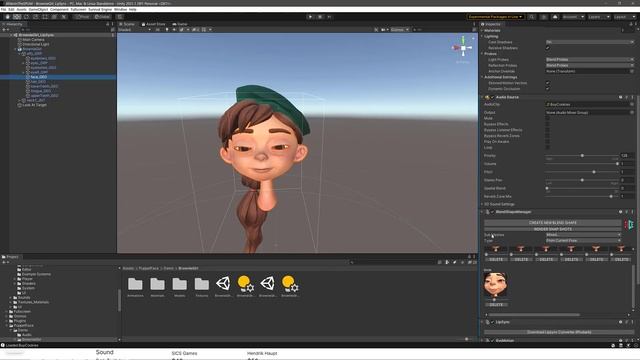This screenshot has width=640, height=360.
Task: Select the Rect Transform tool
Action: [45, 17]
